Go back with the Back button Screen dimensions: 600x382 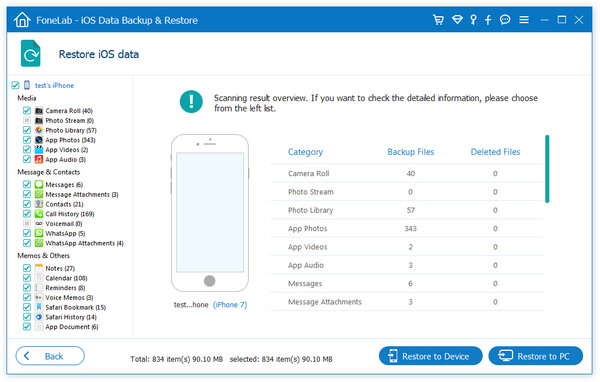[x=50, y=356]
